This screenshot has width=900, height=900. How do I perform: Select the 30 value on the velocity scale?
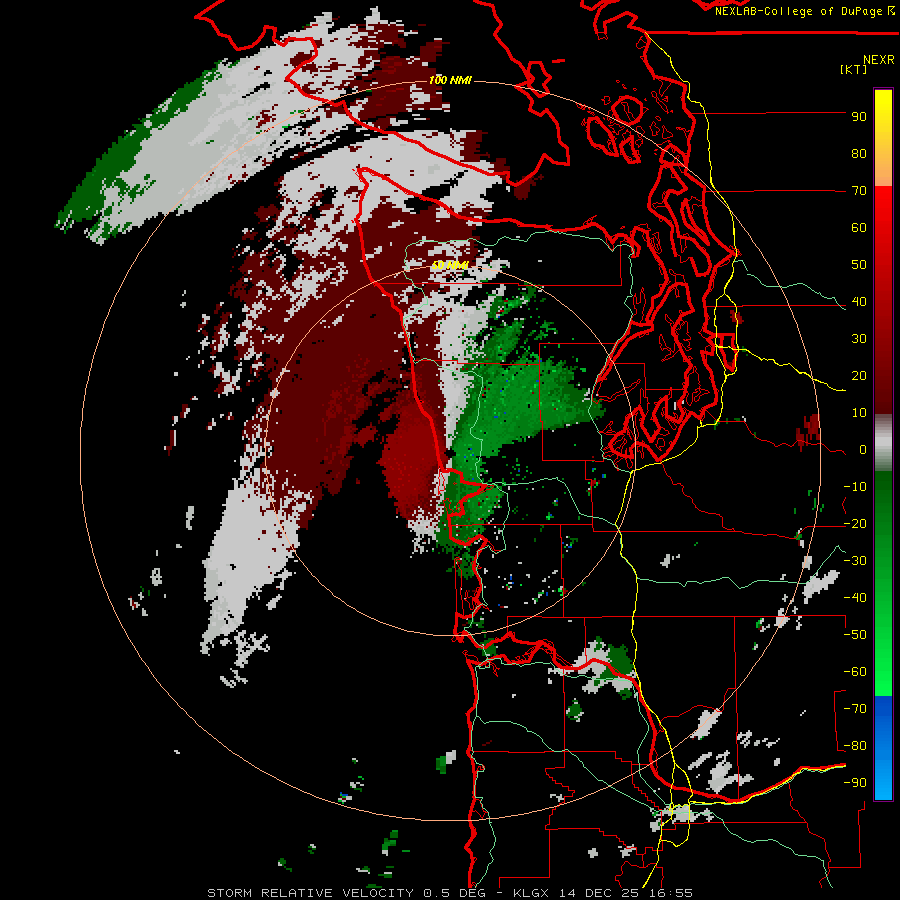point(859,339)
